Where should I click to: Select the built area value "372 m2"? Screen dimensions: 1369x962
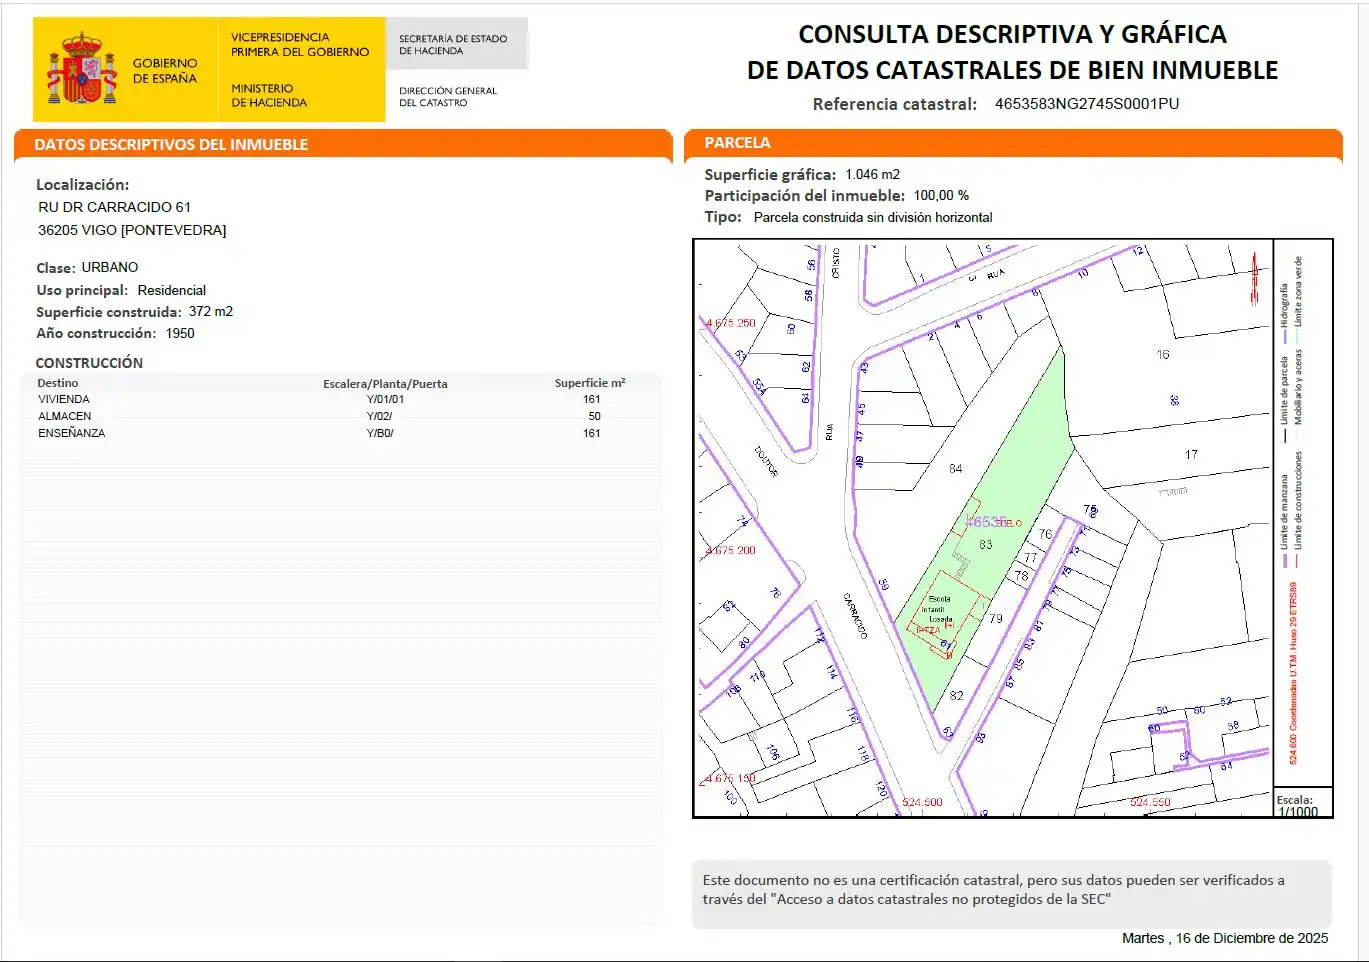[211, 312]
